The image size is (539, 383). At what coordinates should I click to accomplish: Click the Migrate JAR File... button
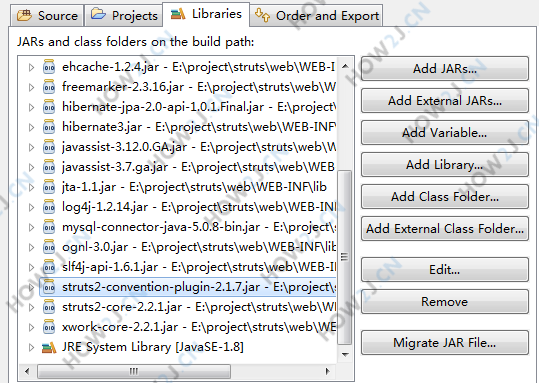[x=445, y=342]
